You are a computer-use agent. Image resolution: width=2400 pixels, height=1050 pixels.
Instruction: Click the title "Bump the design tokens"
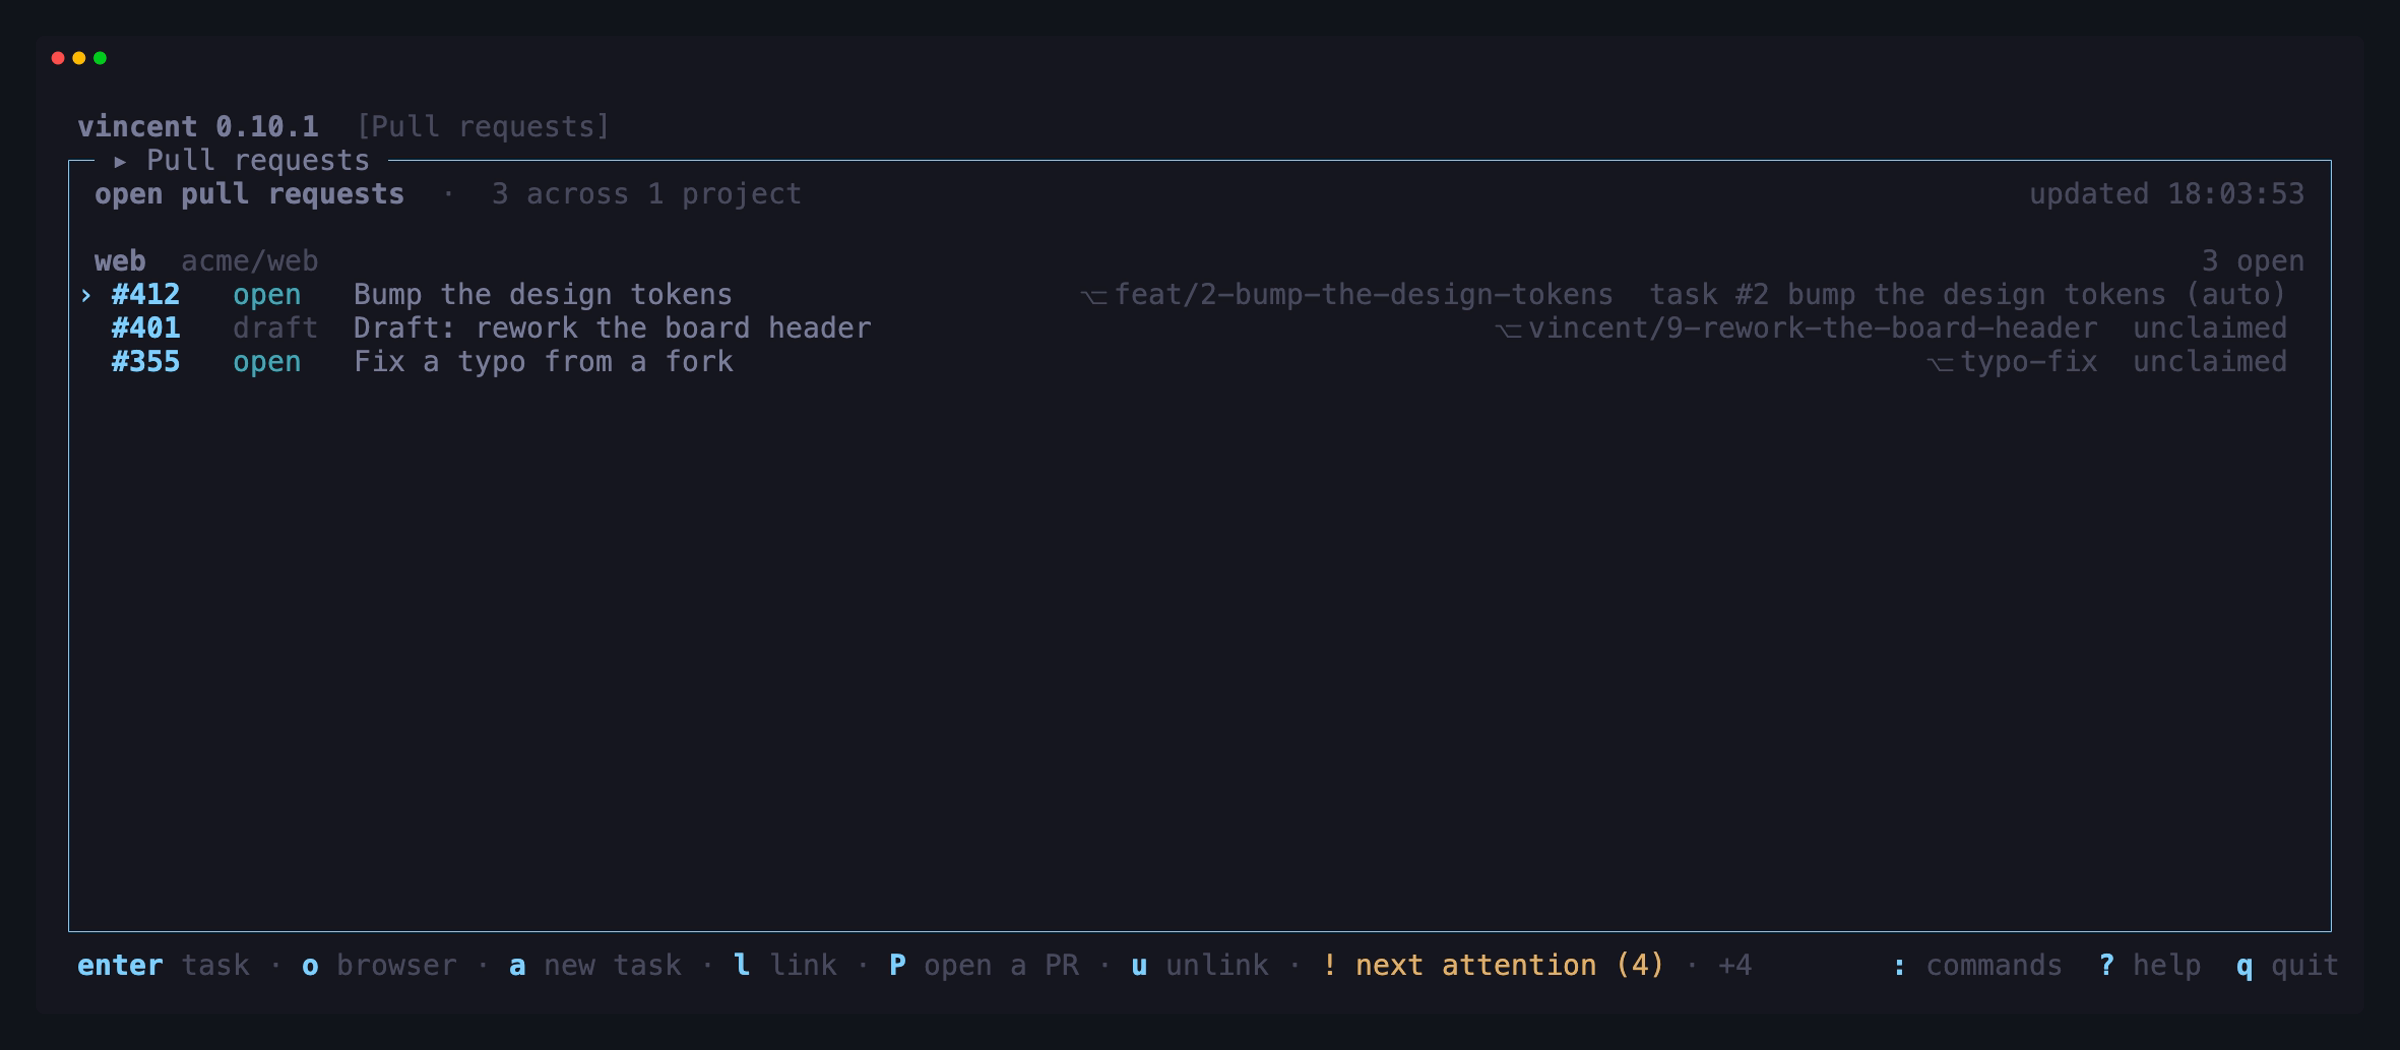[543, 295]
